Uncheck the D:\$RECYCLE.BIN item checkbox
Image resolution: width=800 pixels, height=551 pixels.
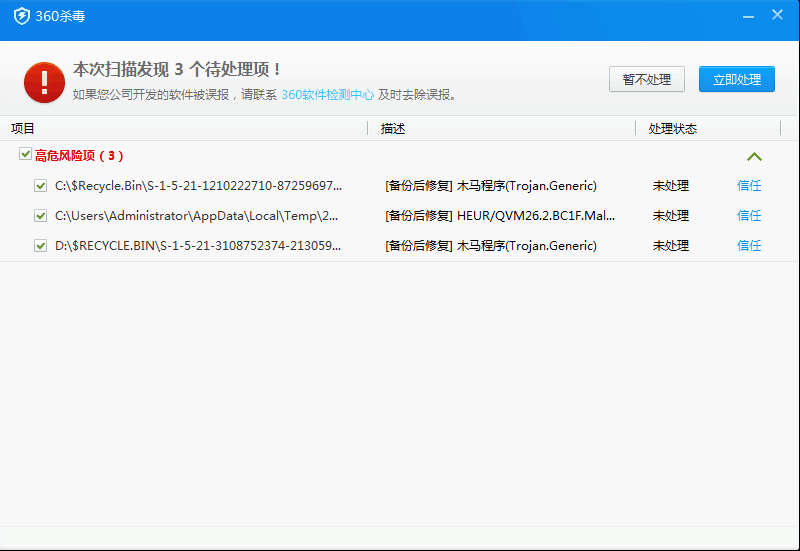click(40, 246)
